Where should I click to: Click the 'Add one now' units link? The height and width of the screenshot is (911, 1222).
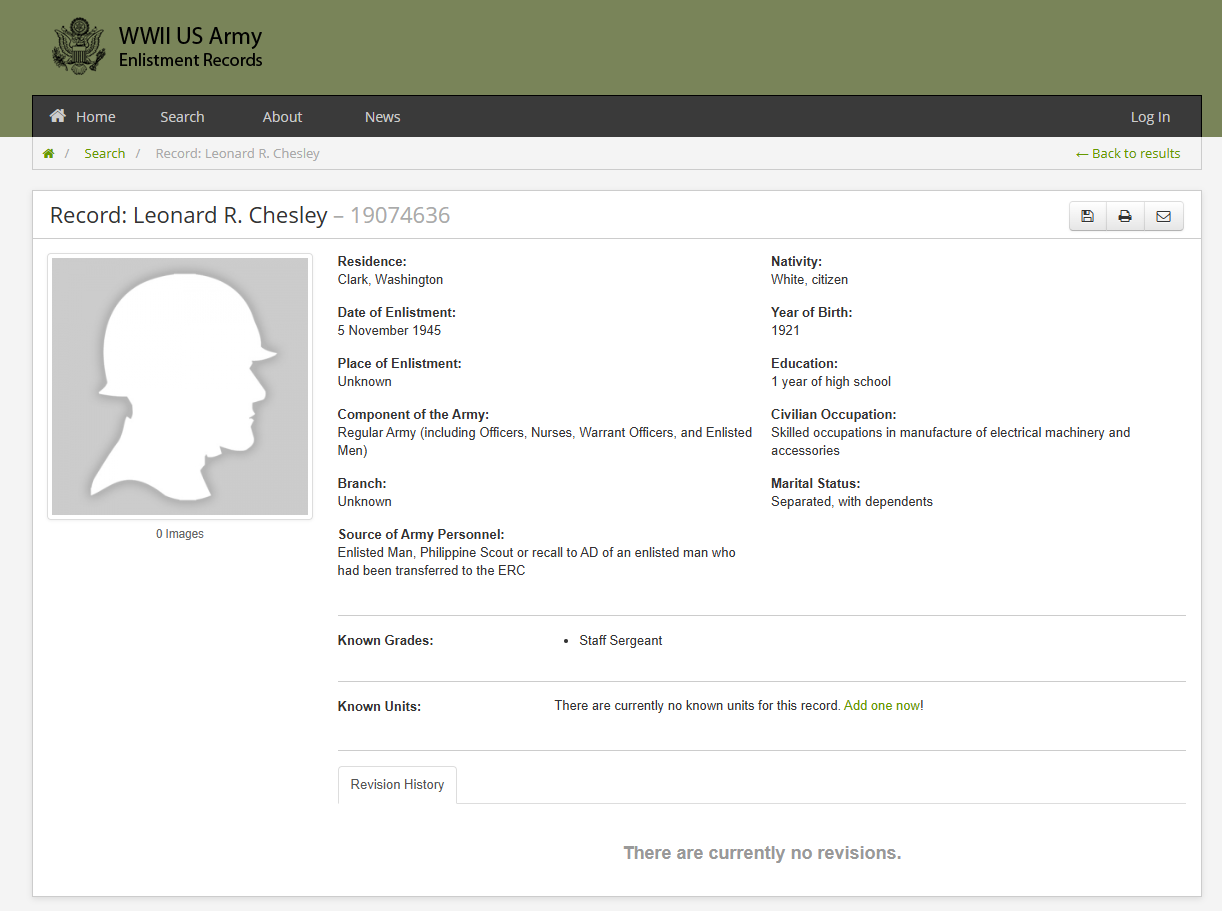point(881,706)
